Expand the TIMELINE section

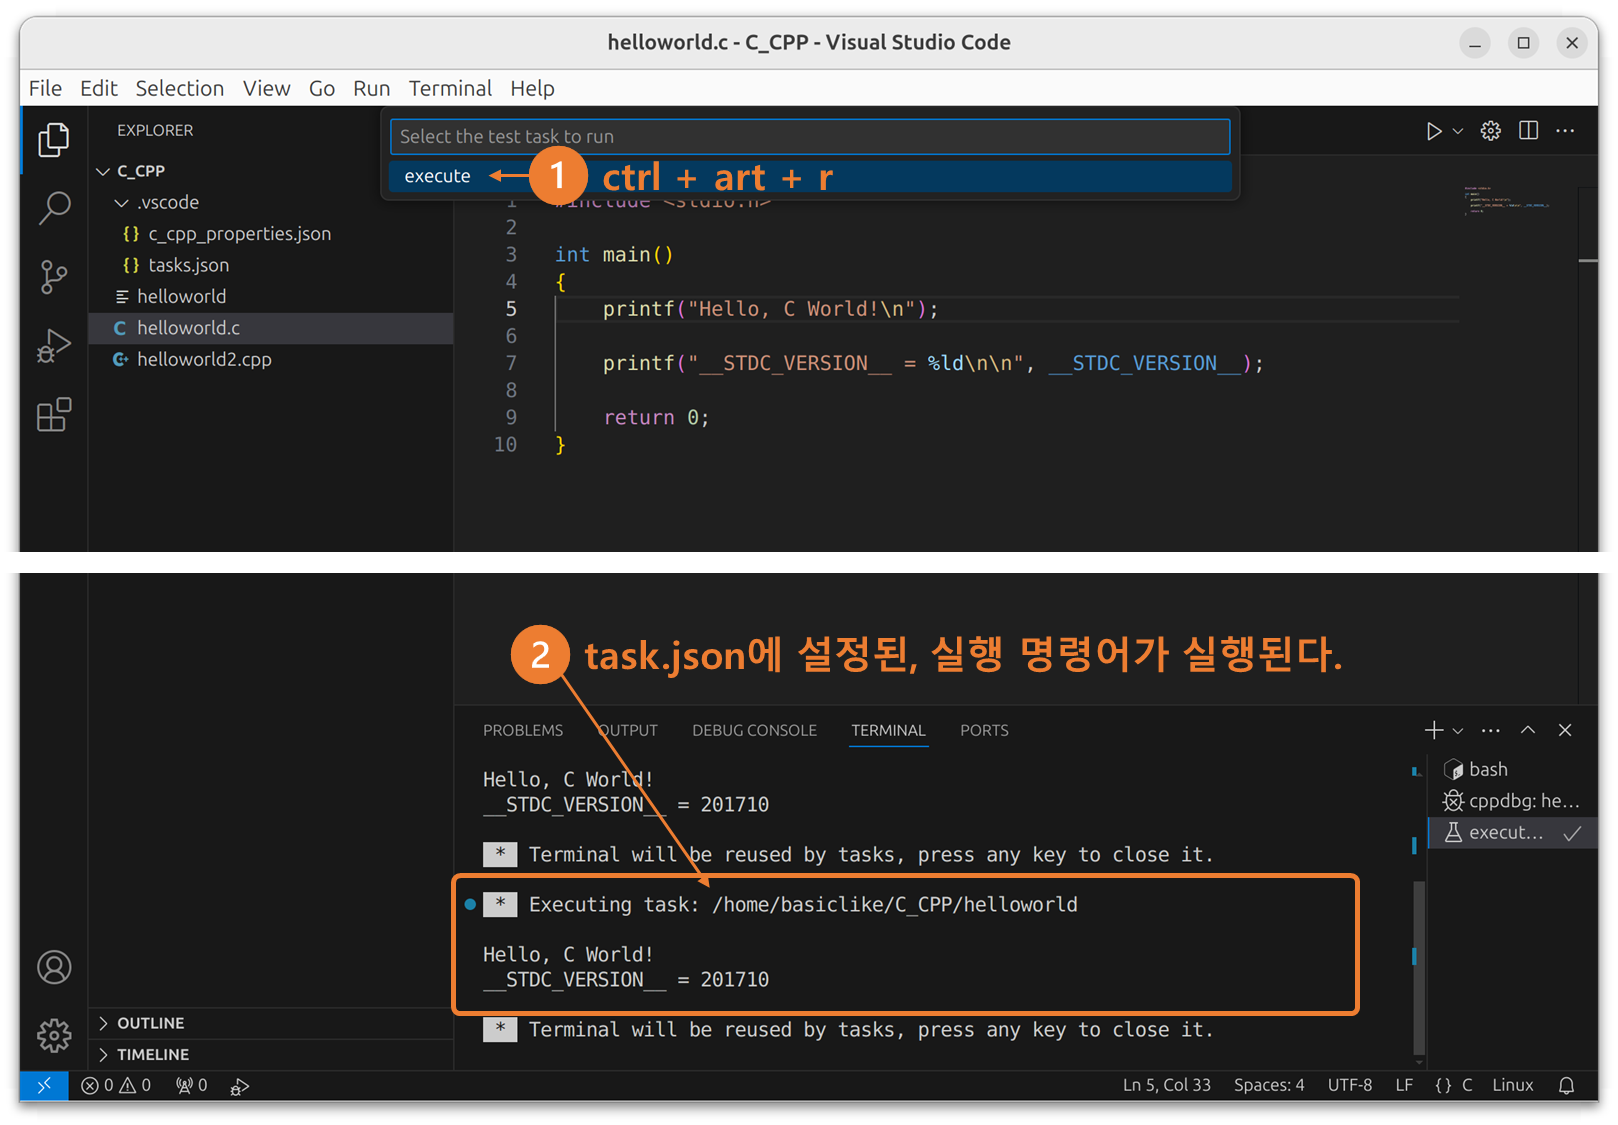pyautogui.click(x=271, y=1054)
